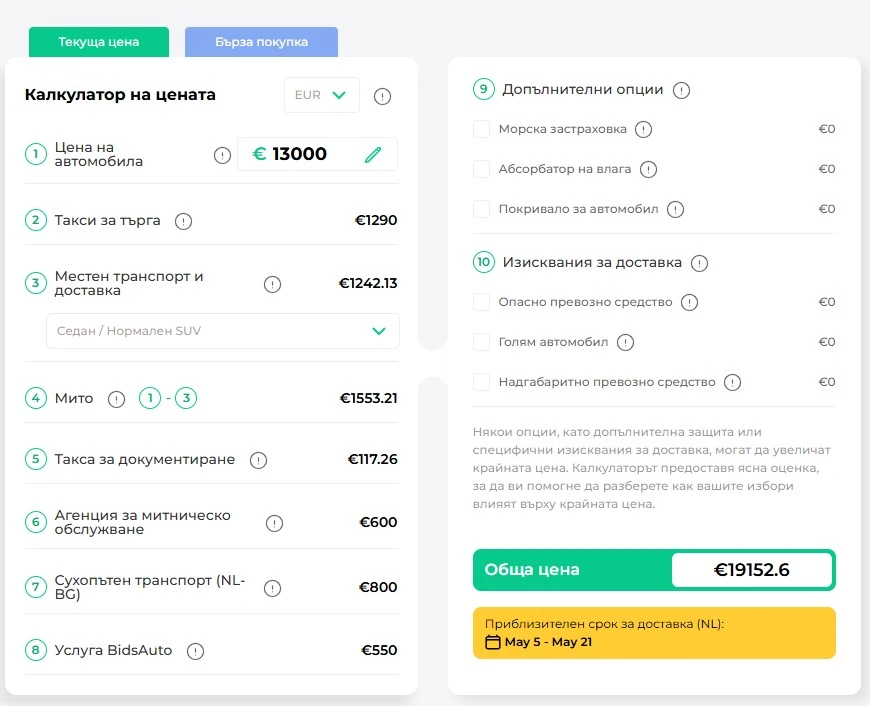Image resolution: width=870 pixels, height=706 pixels.
Task: Click the pencil edit icon for car price
Action: pyautogui.click(x=373, y=154)
